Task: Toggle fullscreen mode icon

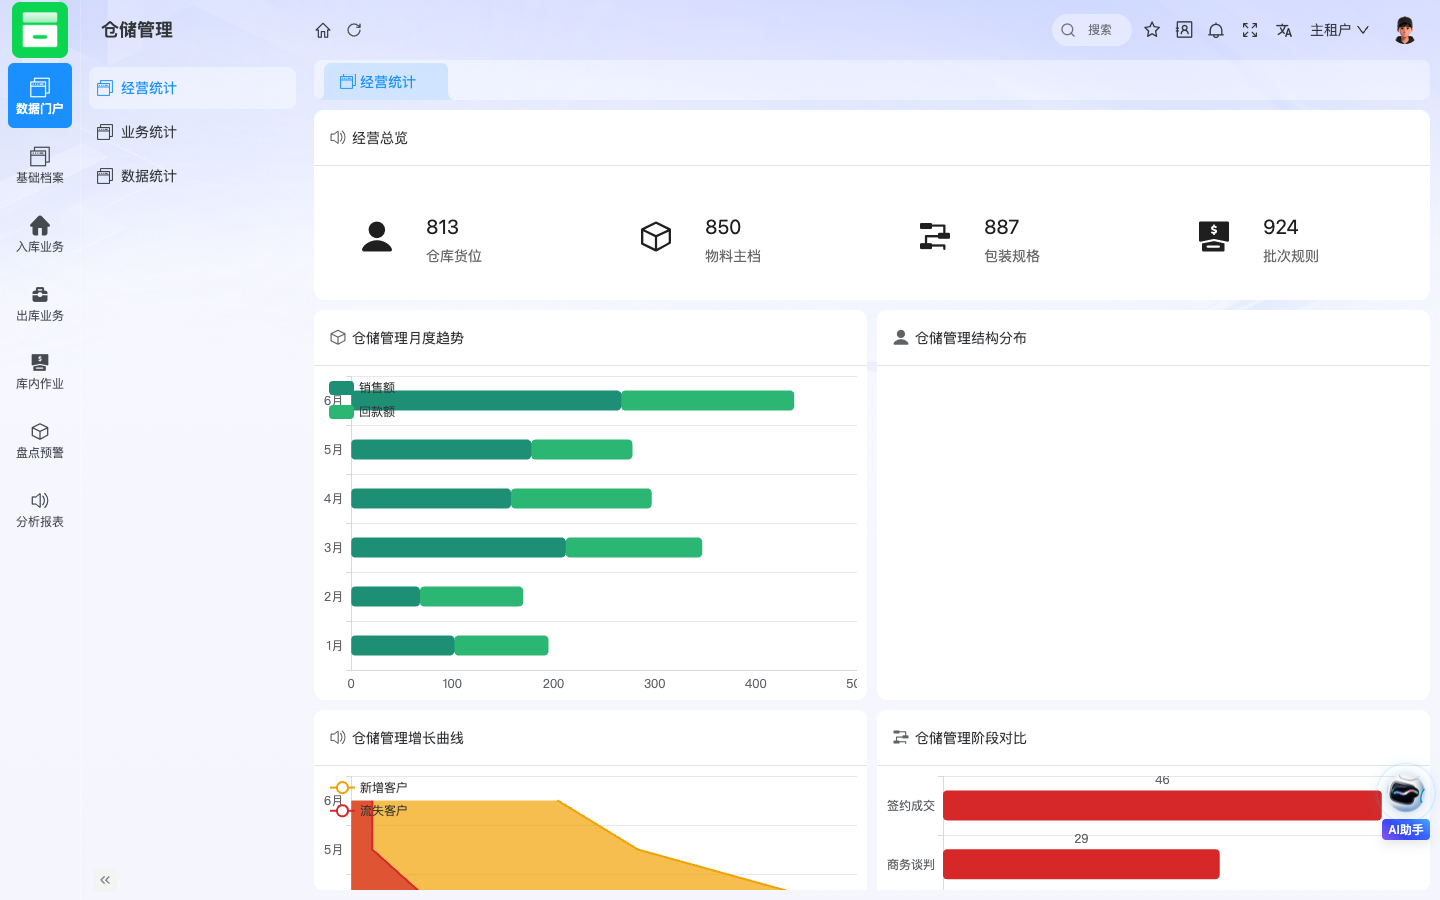Action: click(x=1250, y=30)
